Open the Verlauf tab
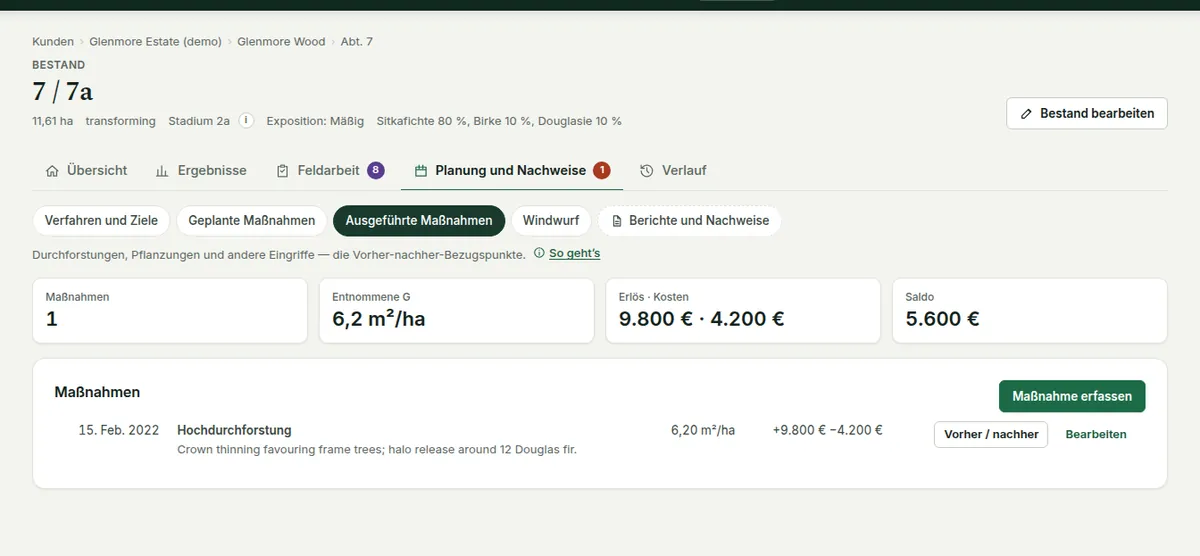This screenshot has width=1200, height=556. (x=673, y=171)
